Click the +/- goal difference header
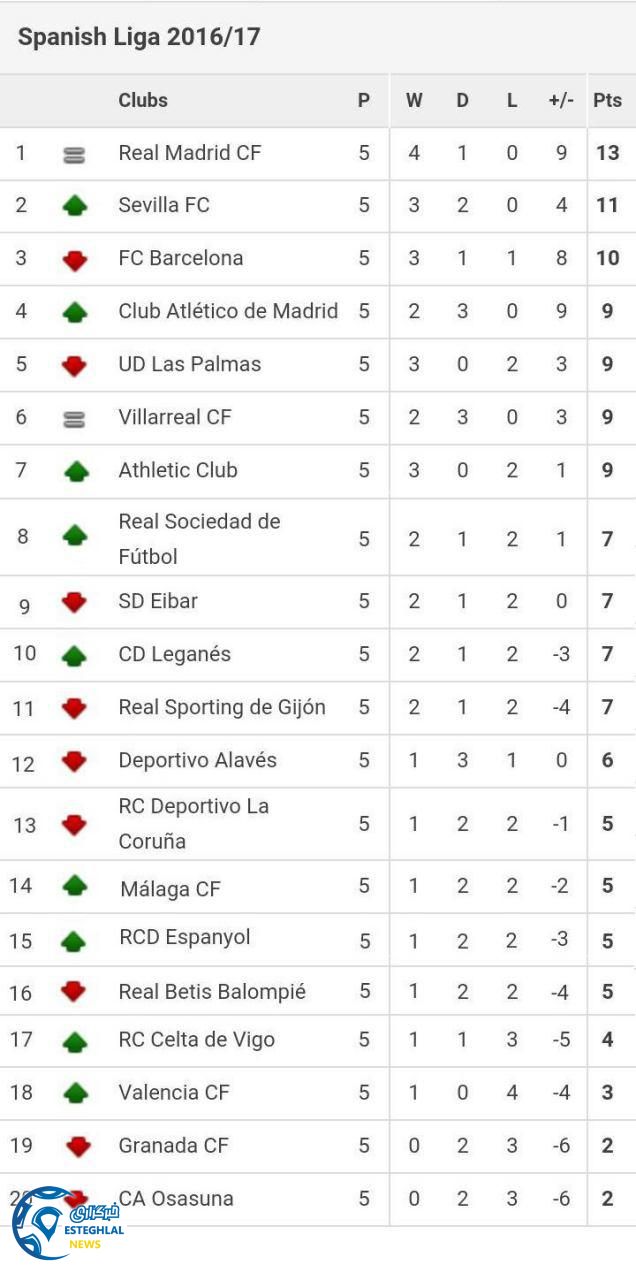 coord(561,100)
